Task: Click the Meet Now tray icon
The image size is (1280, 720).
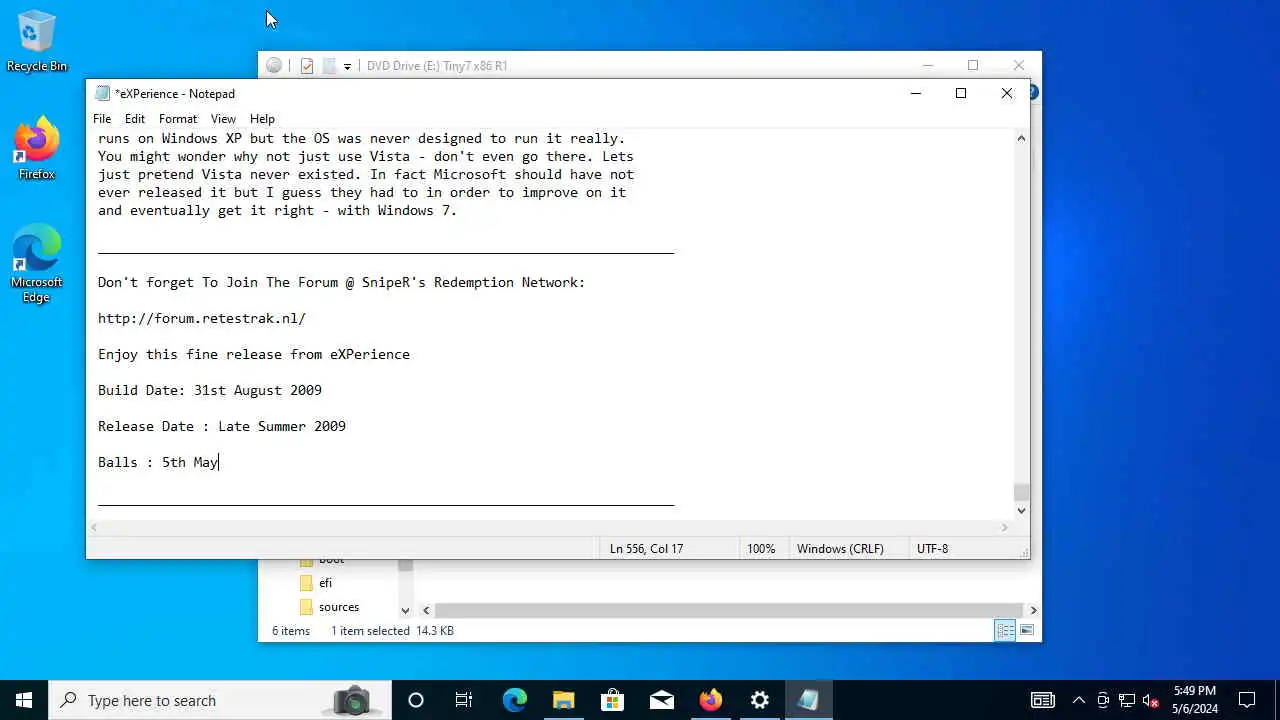Action: [x=1103, y=700]
